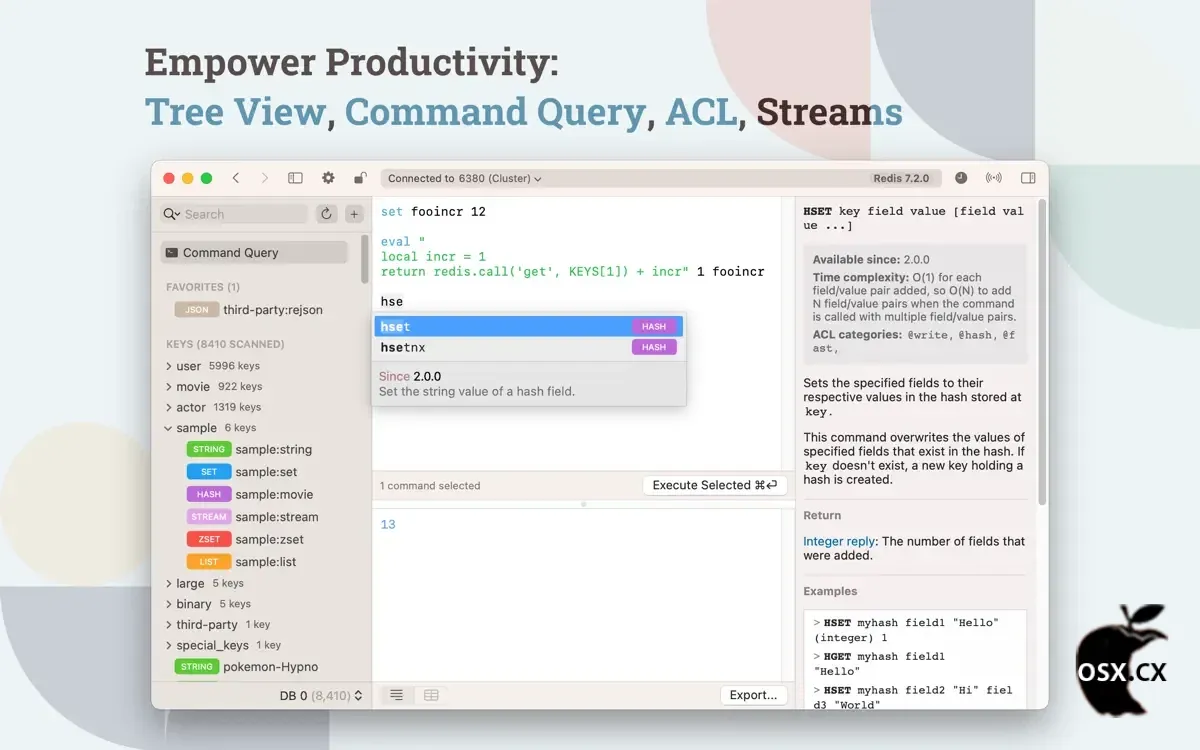
Task: Select the sample:list key
Action: [x=266, y=562]
